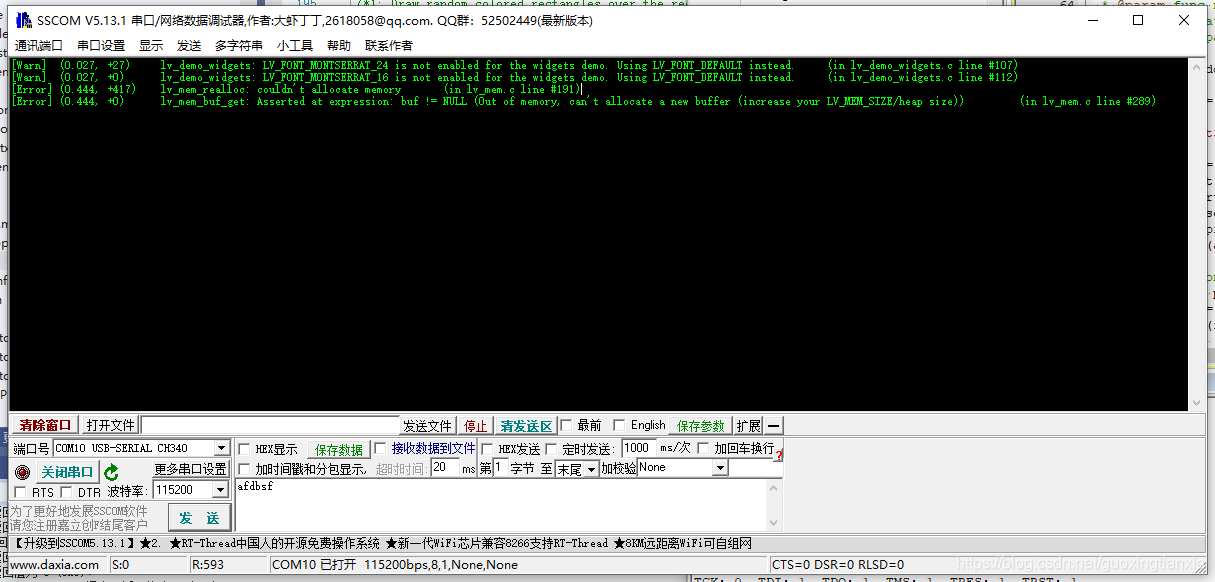Viewport: 1215px width, 582px height.
Task: Click the red port status indicator icon
Action: coord(22,472)
